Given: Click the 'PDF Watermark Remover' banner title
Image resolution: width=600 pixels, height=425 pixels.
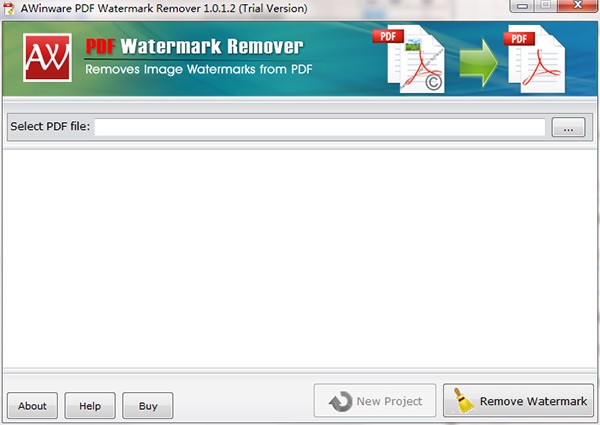Looking at the screenshot, I should 193,46.
